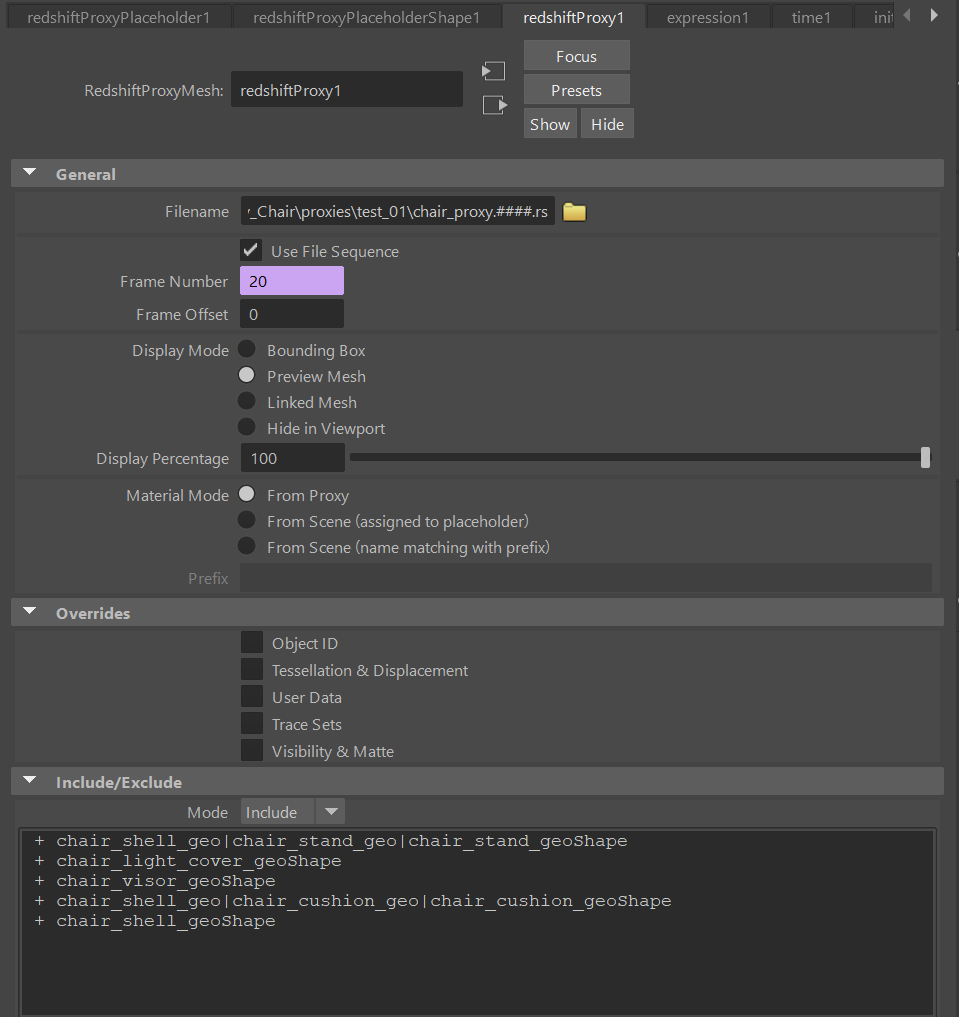
Task: Collapse the General section
Action: click(x=30, y=173)
